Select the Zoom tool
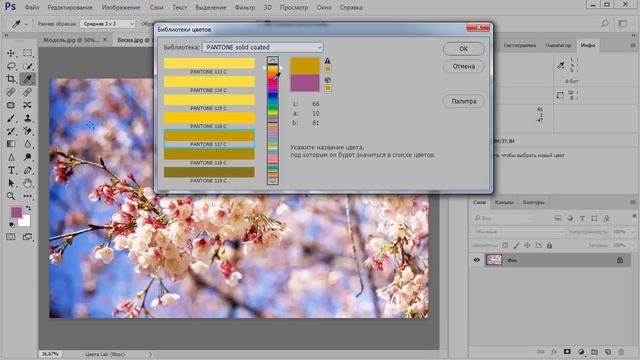 (11, 196)
